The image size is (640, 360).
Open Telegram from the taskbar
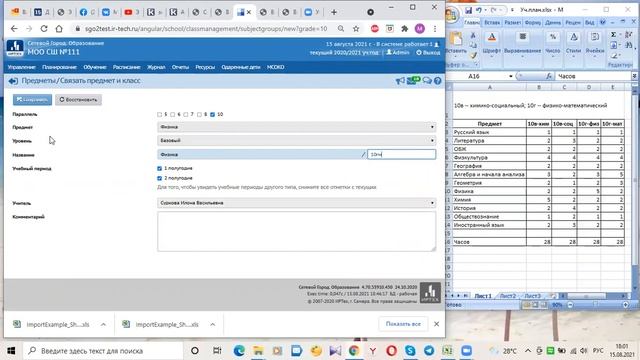429,351
